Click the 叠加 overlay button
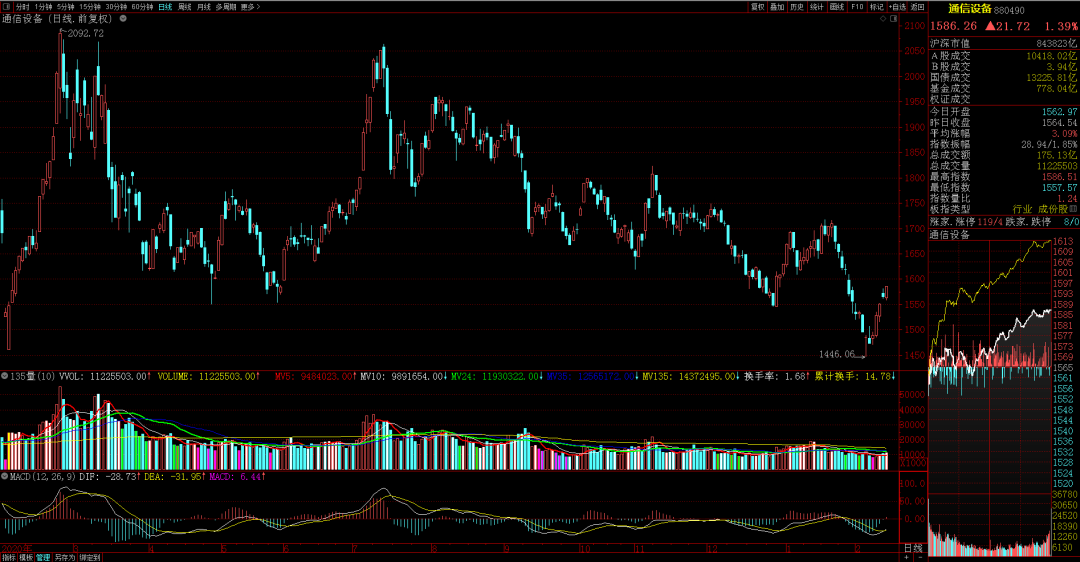The width and height of the screenshot is (1080, 562). 778,7
